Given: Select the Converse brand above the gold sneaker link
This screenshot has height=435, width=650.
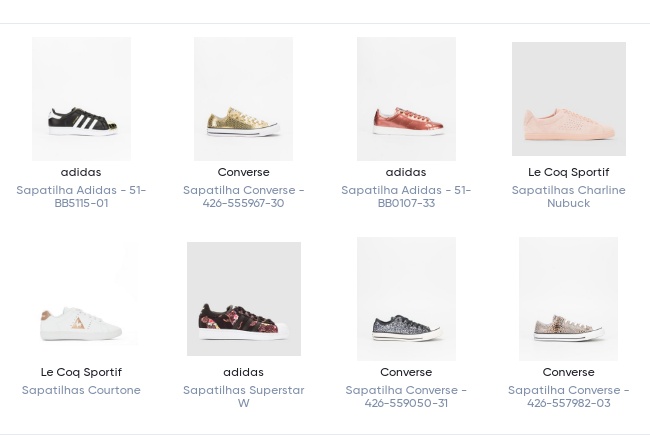Looking at the screenshot, I should pos(243,172).
